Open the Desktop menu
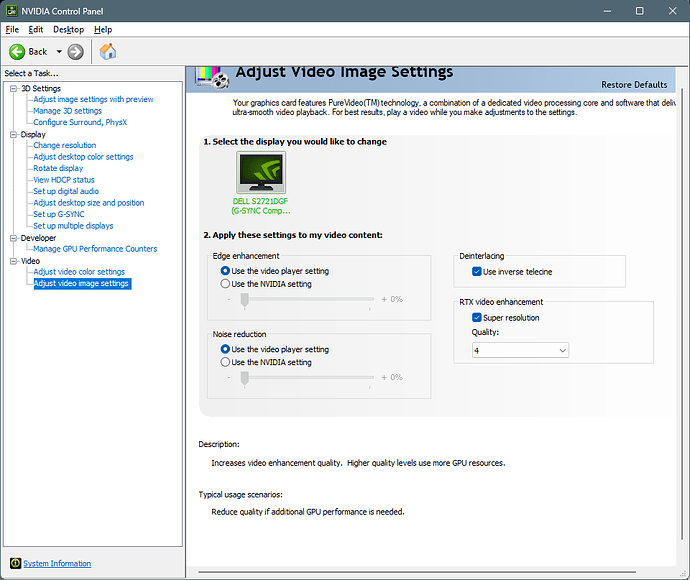Screen dimensions: 690x580 pos(69,29)
